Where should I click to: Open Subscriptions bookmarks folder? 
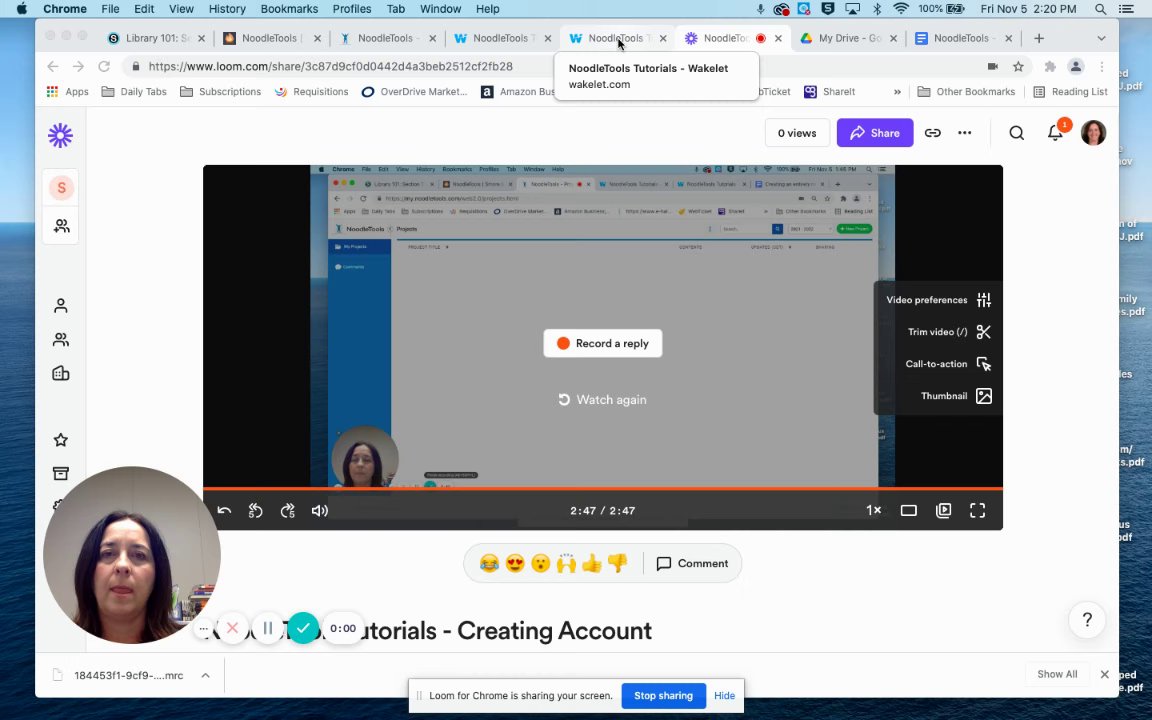(x=220, y=92)
